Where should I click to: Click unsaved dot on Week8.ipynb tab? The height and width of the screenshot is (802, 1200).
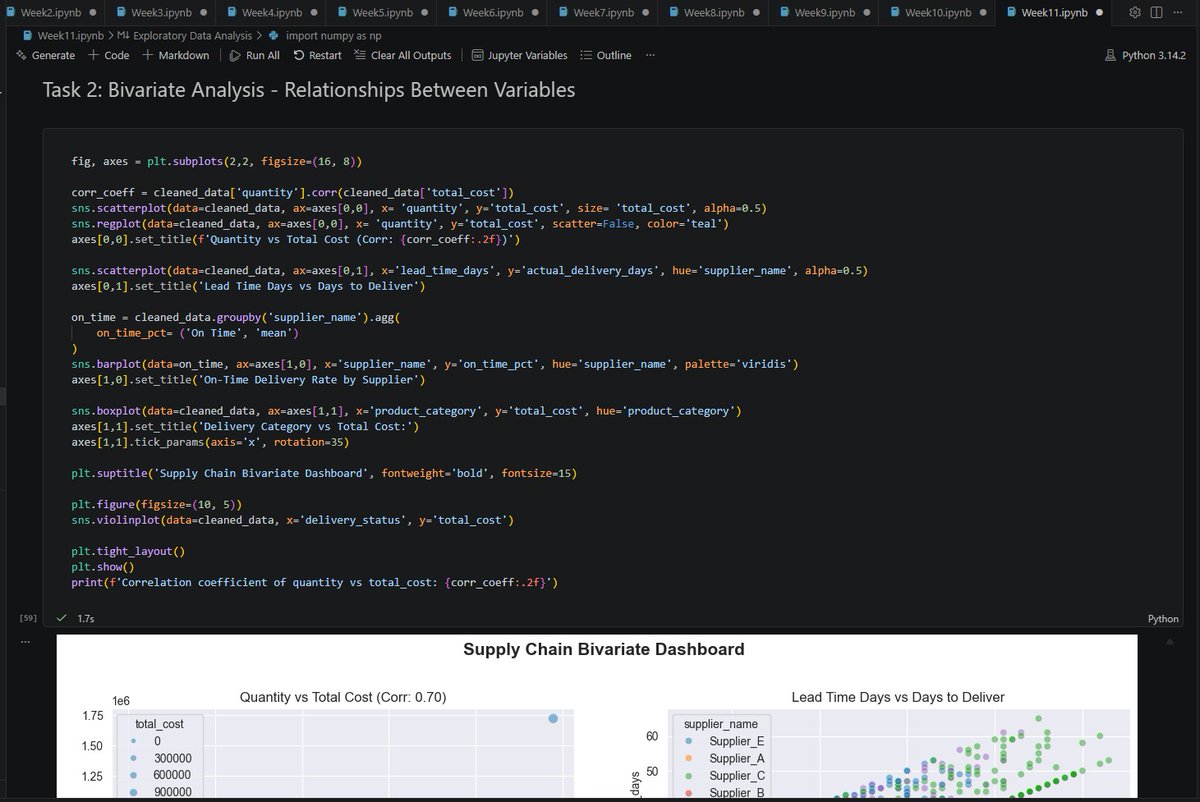(x=755, y=12)
